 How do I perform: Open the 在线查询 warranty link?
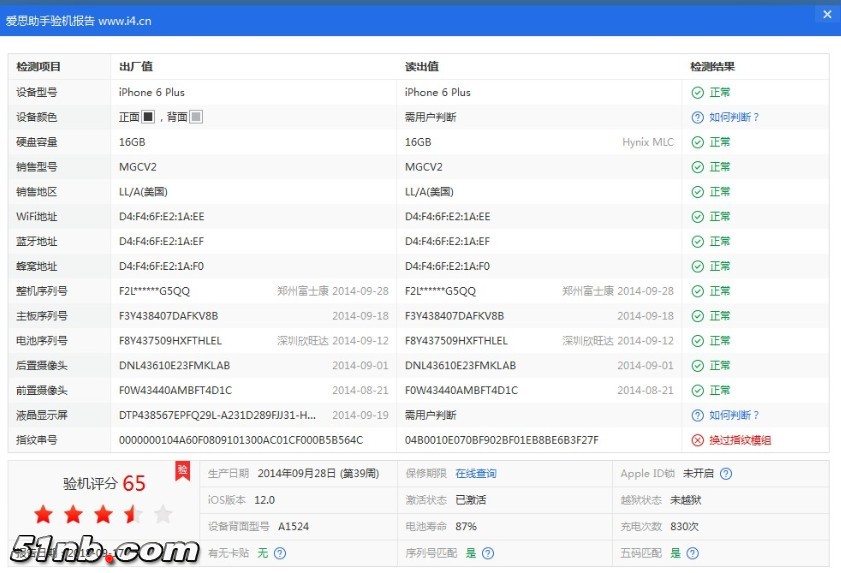pos(475,474)
